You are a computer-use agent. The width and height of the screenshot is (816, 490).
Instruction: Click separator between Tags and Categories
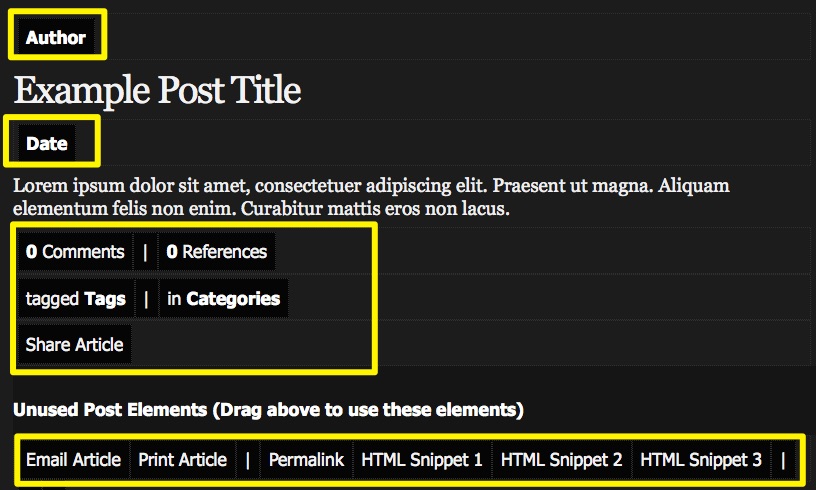click(145, 298)
